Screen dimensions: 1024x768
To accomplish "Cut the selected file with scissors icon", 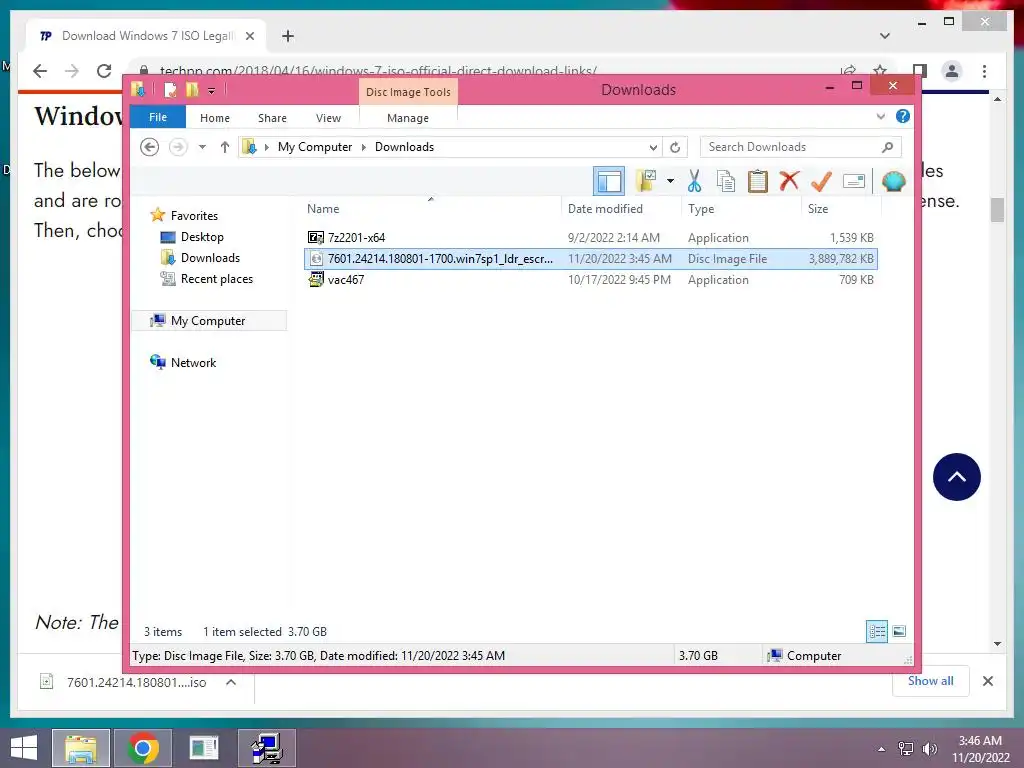I will 694,181.
